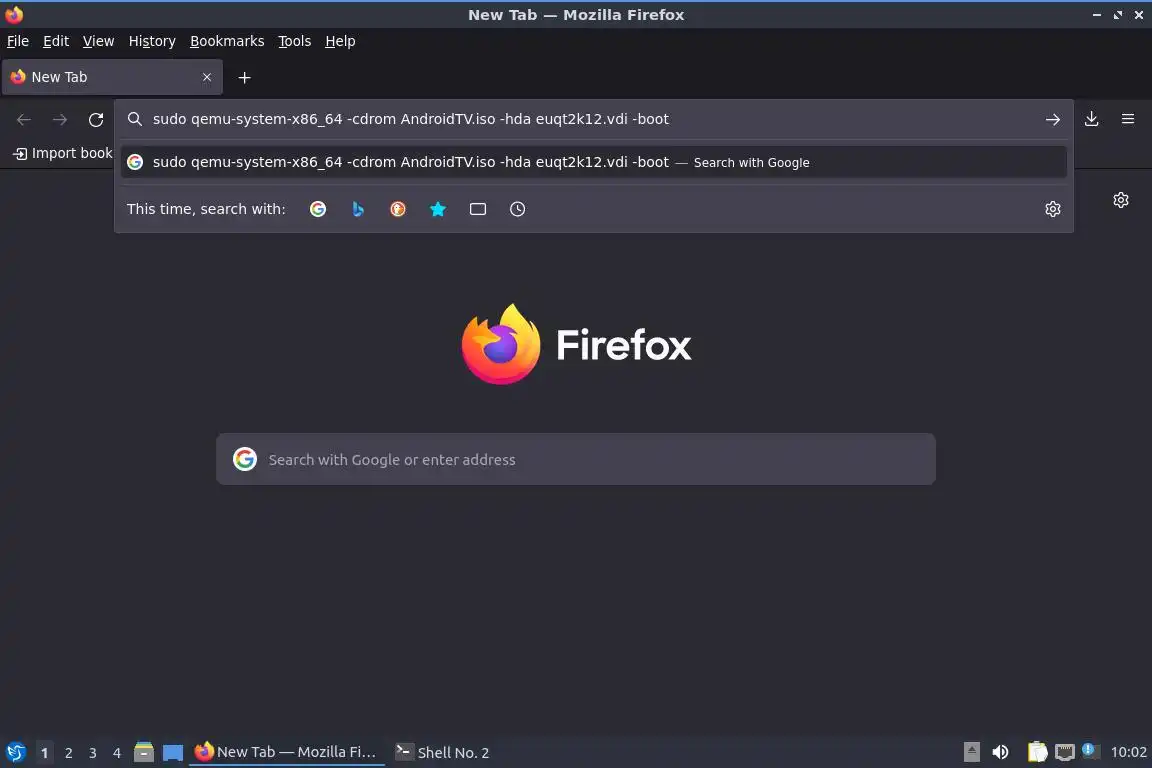Image resolution: width=1152 pixels, height=768 pixels.
Task: Click the eject removable media tray icon
Action: pos(971,752)
